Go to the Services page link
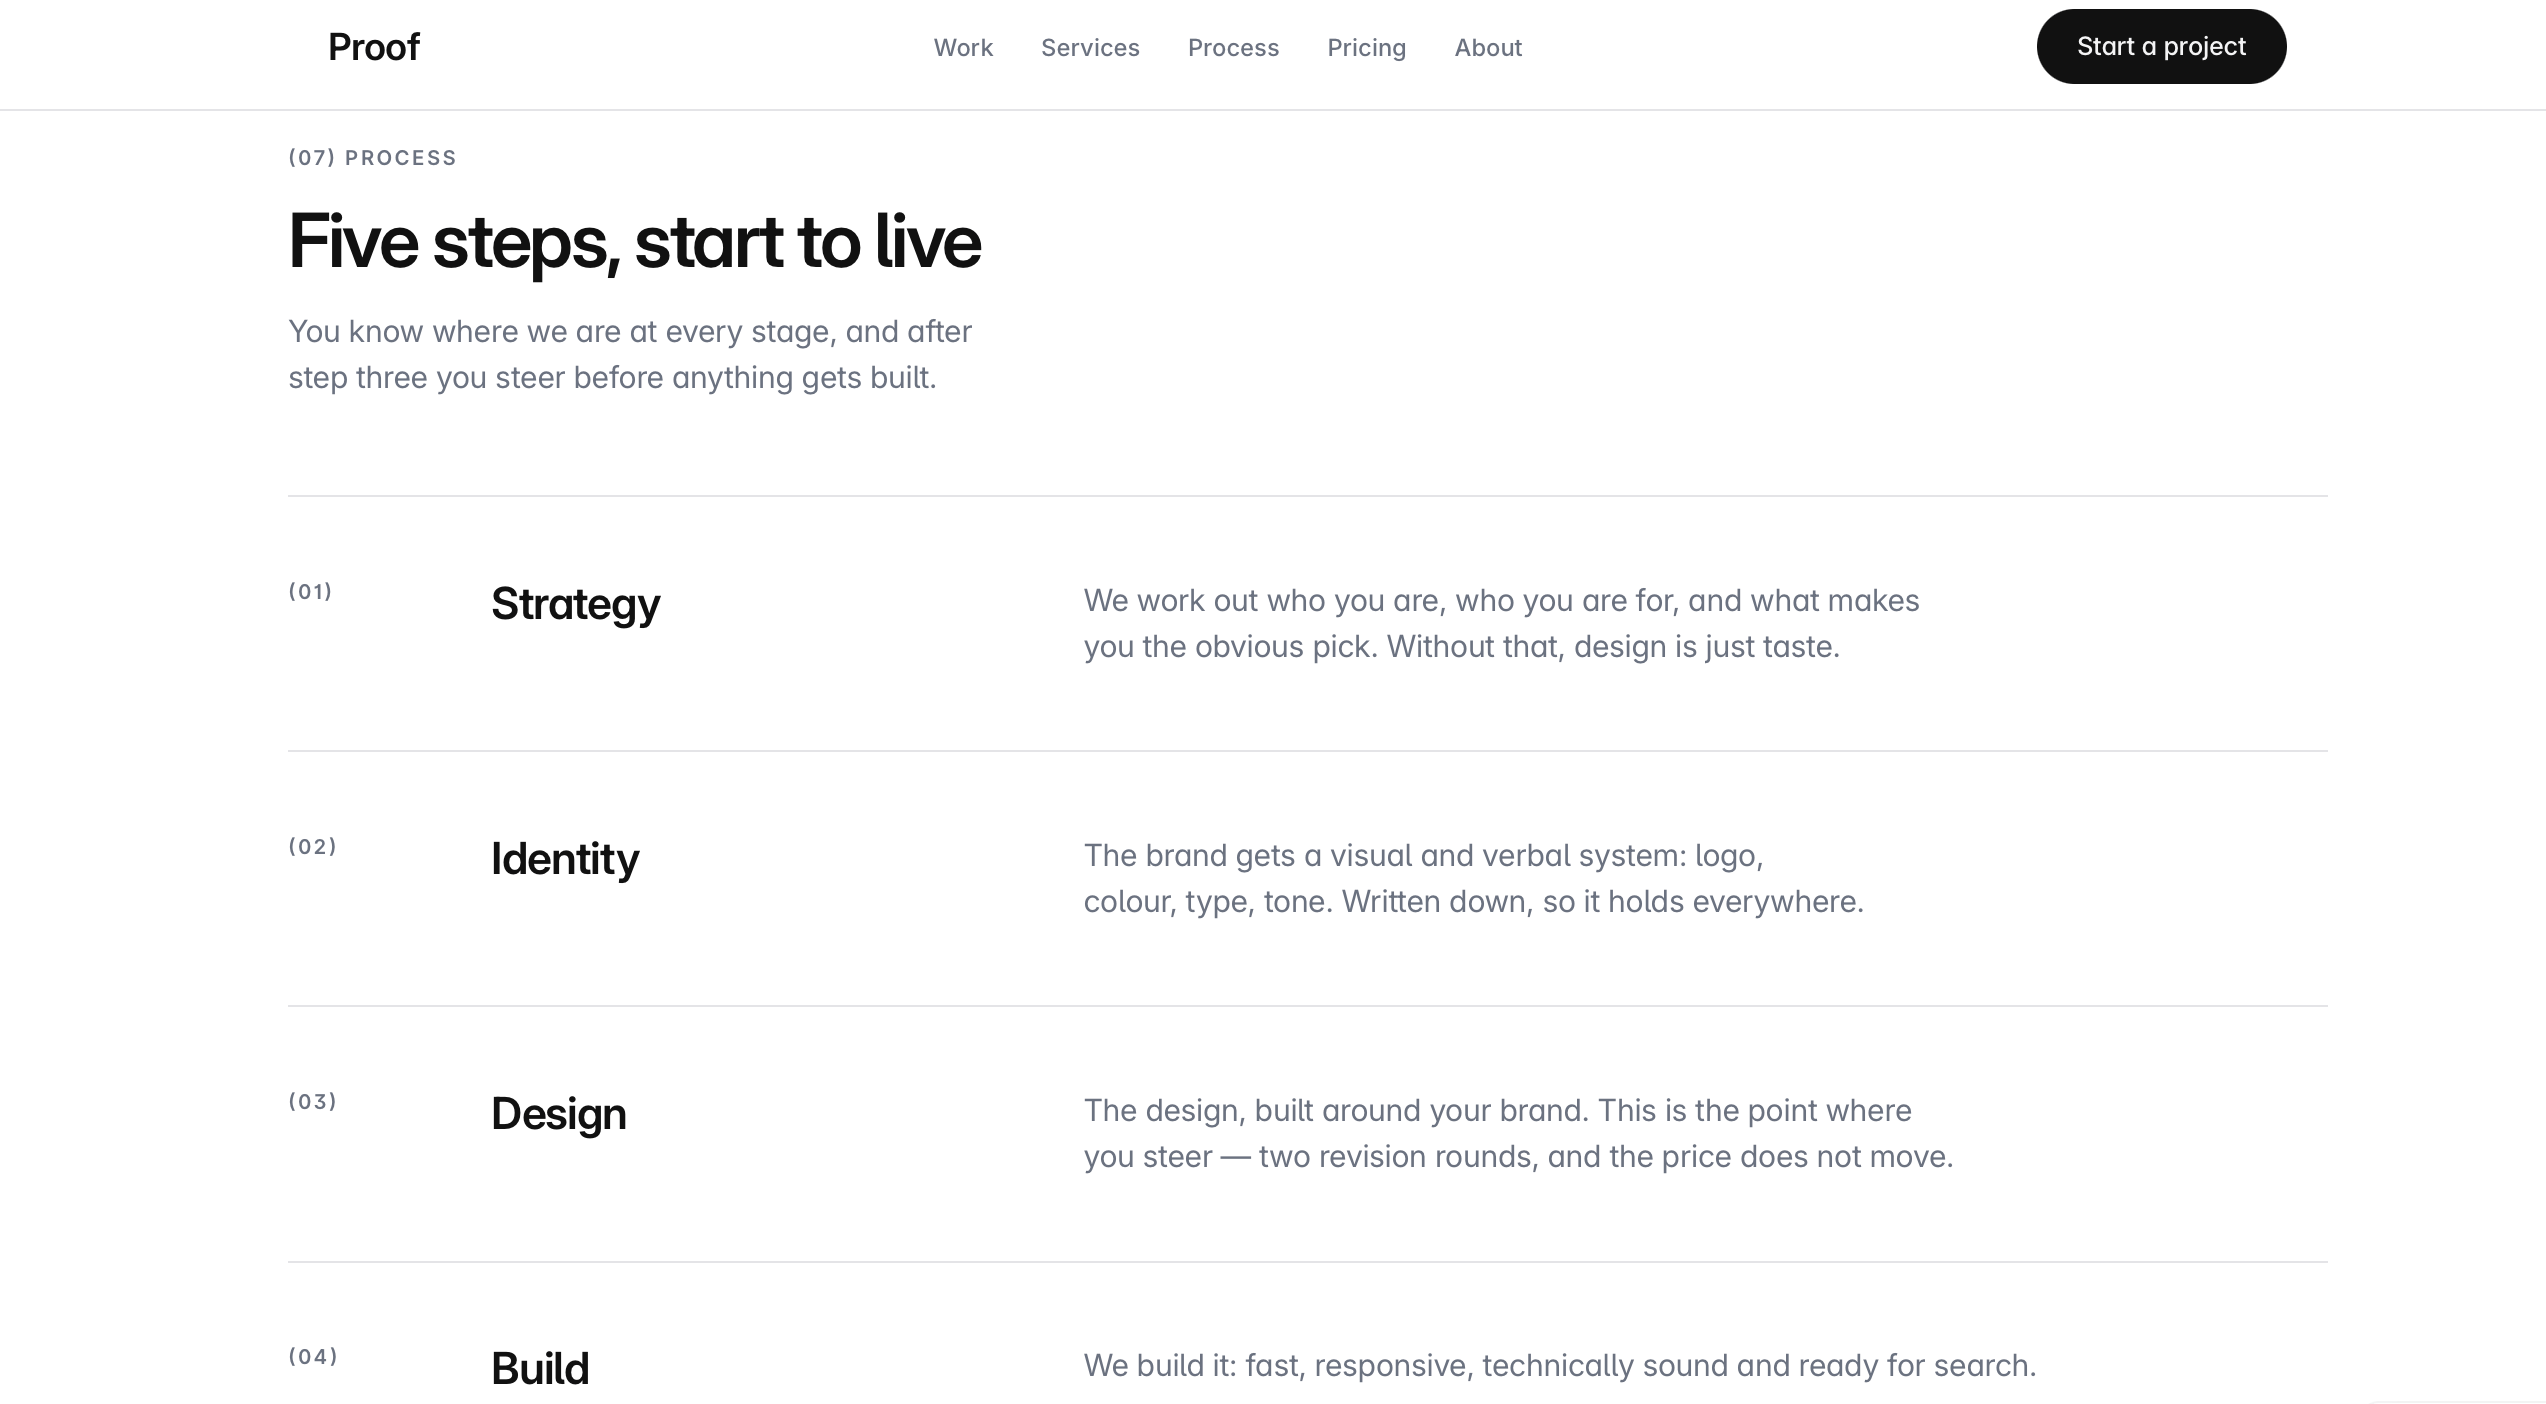Screen dimensions: 2546x1404 1090,47
